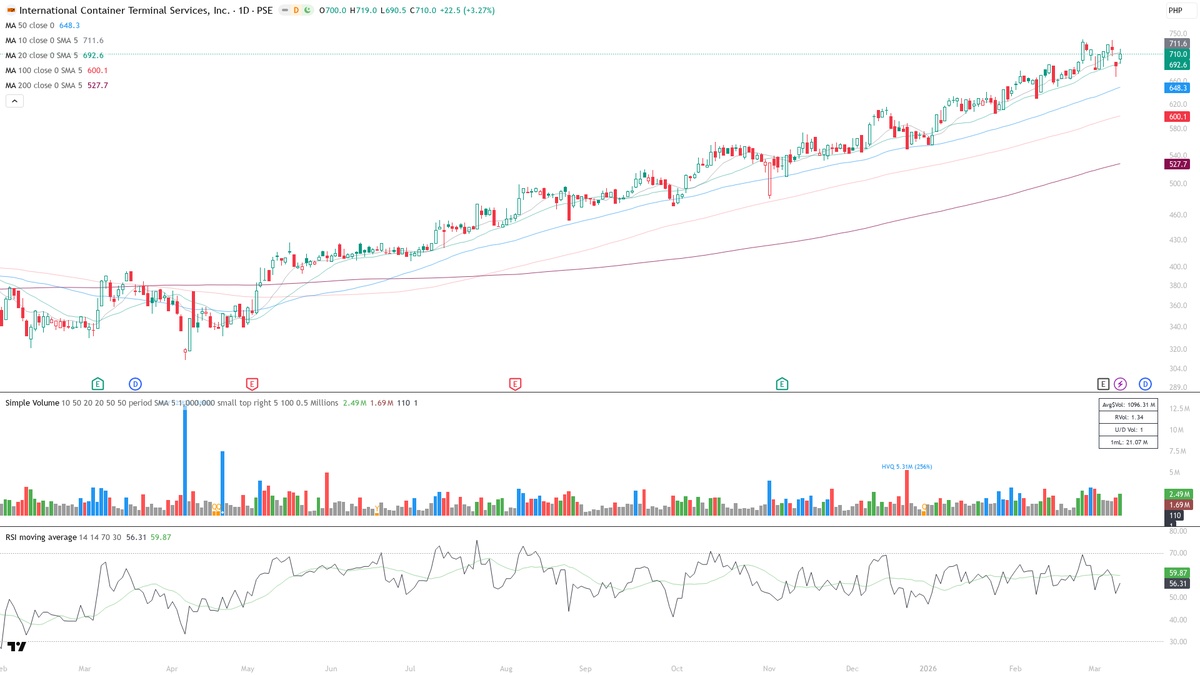Click the U/D Vol 1 table cell
Image resolution: width=1200 pixels, height=675 pixels.
(x=1128, y=429)
